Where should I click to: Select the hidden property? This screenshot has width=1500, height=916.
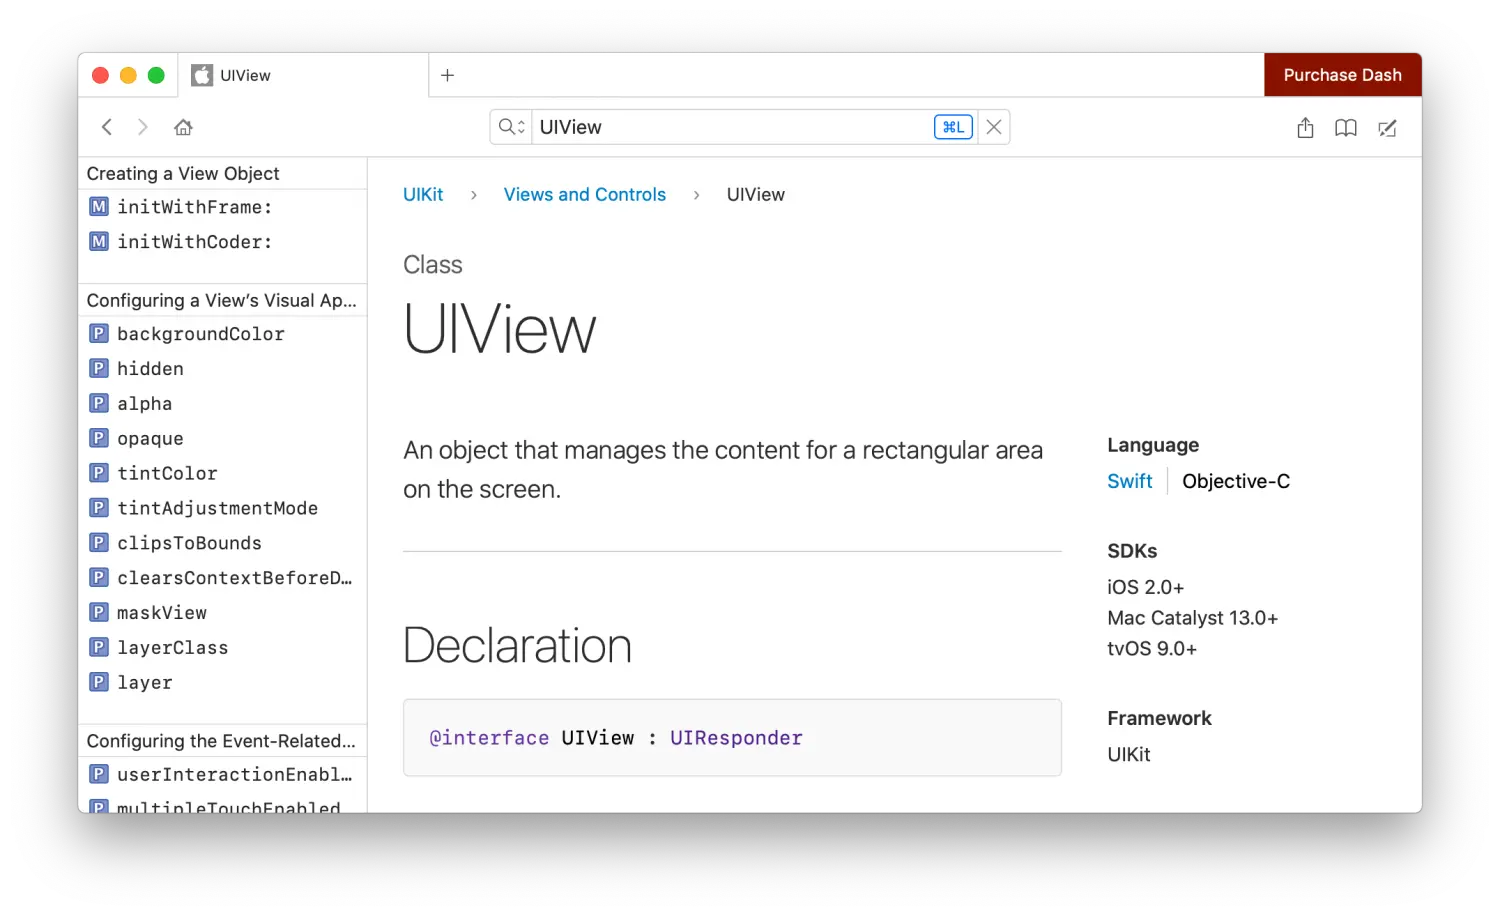click(222, 369)
